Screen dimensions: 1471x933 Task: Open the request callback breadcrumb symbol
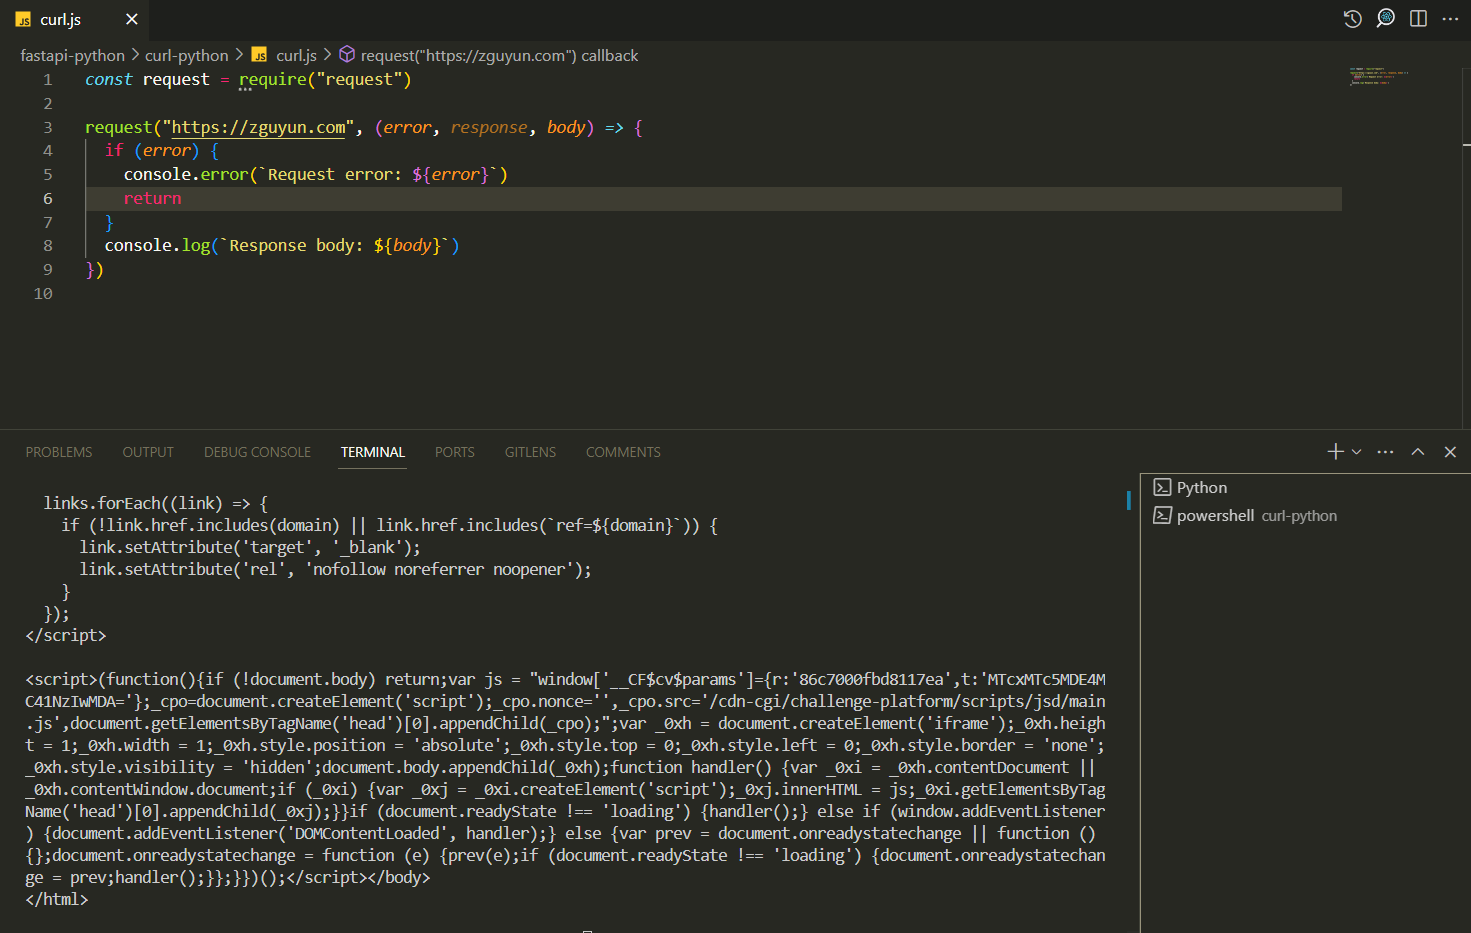[499, 56]
